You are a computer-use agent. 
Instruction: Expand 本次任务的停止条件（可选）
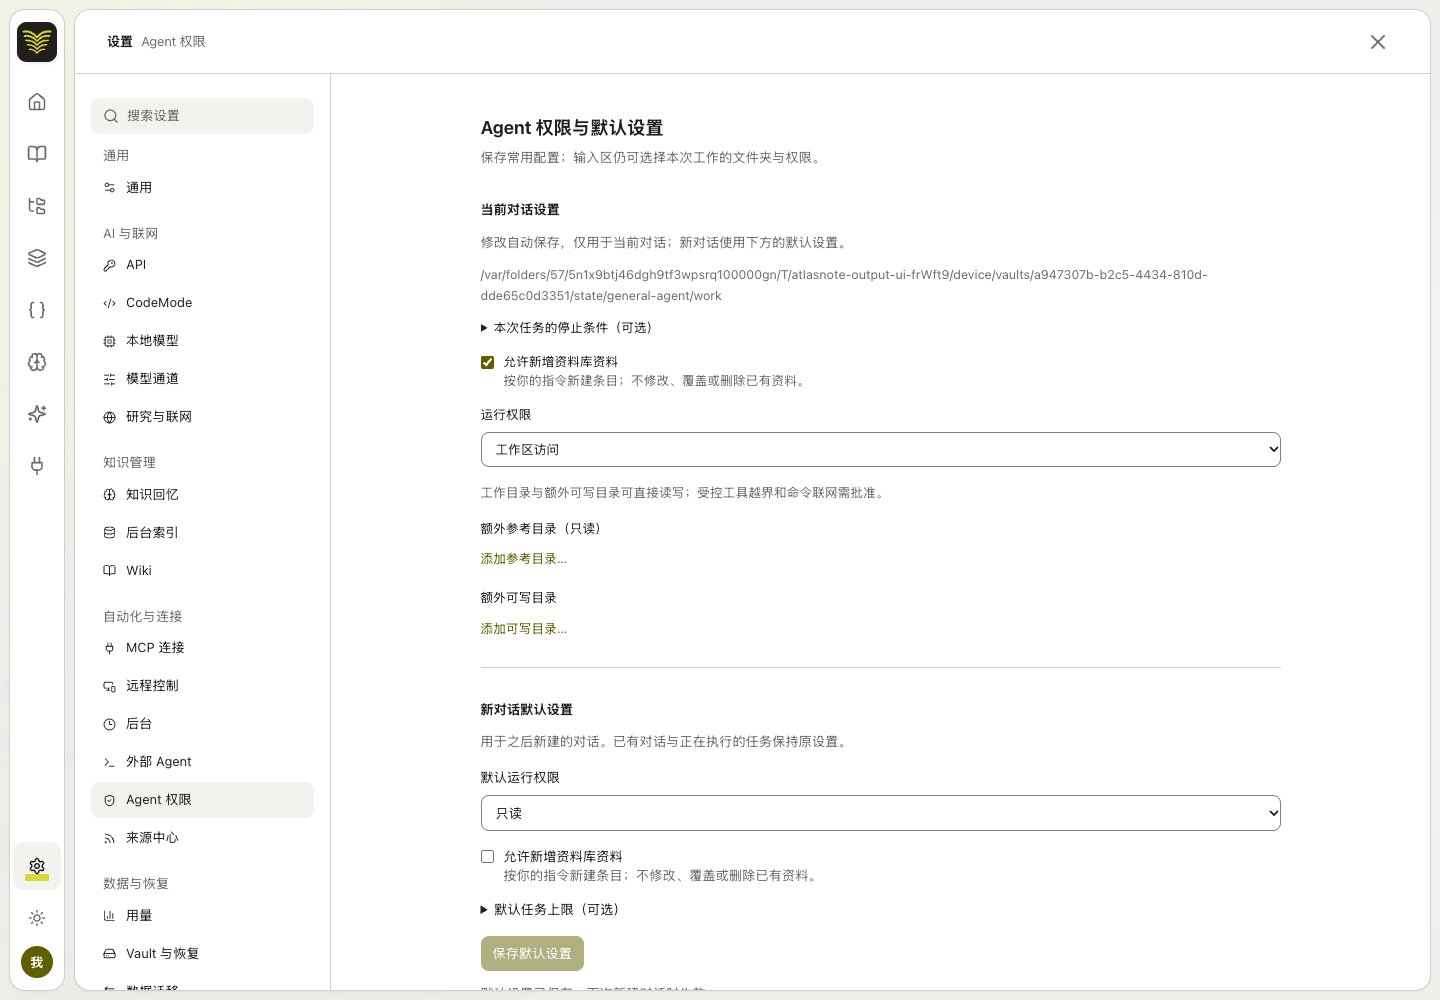(x=567, y=328)
